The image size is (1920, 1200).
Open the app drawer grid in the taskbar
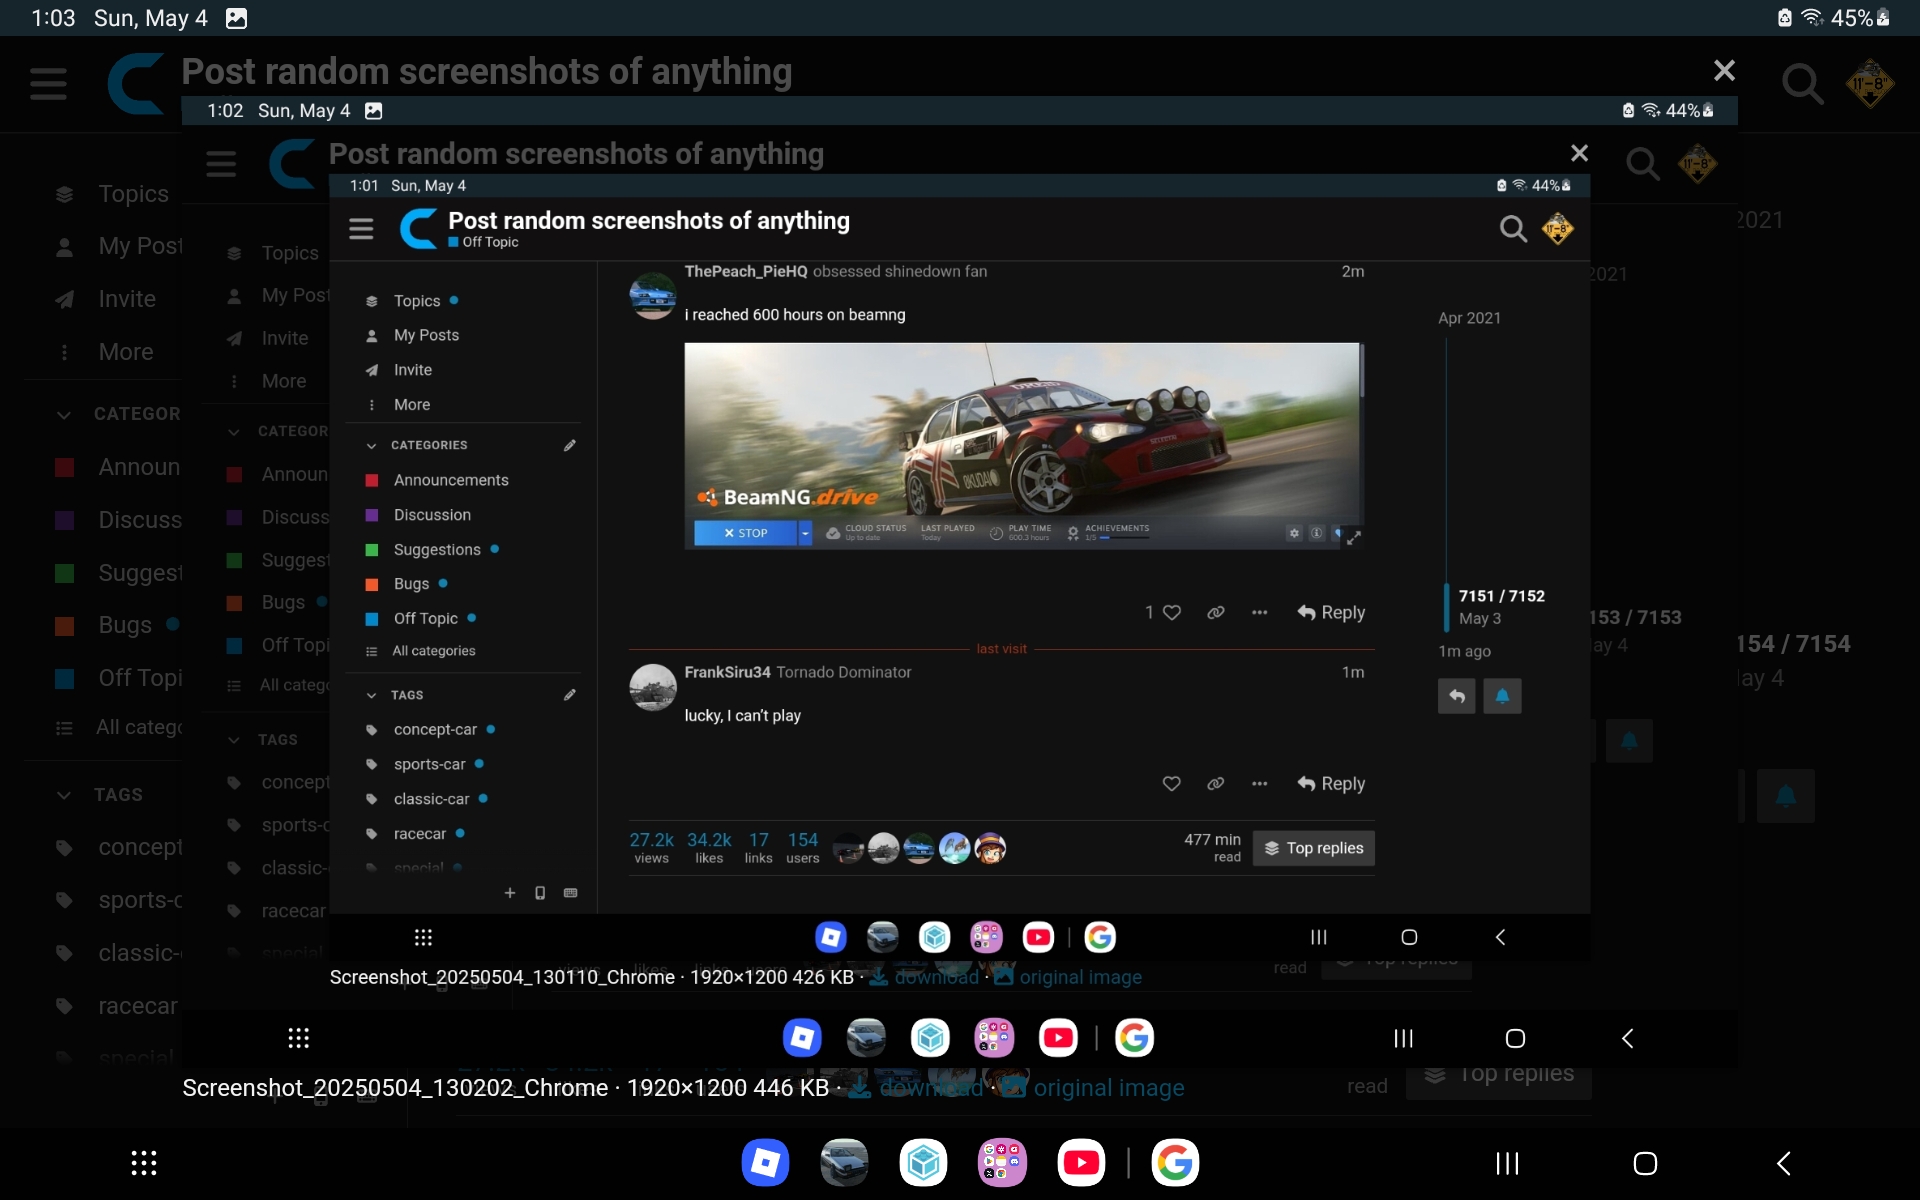144,1163
